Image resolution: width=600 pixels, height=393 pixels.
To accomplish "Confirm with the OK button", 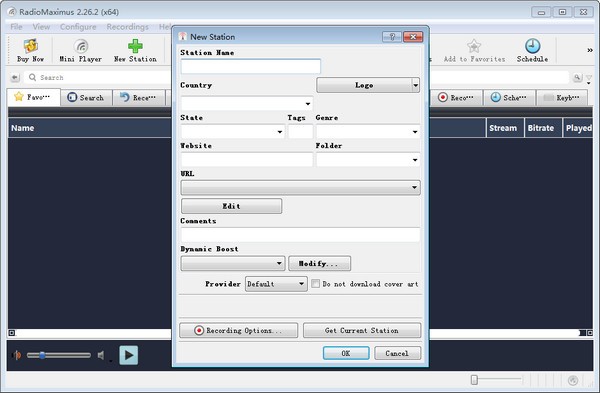I will tap(346, 353).
